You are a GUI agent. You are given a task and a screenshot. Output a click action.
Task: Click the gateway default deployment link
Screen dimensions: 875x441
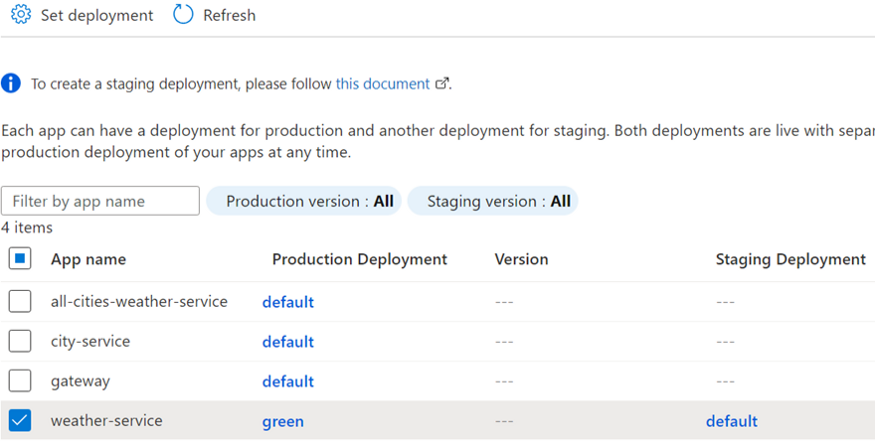click(288, 382)
